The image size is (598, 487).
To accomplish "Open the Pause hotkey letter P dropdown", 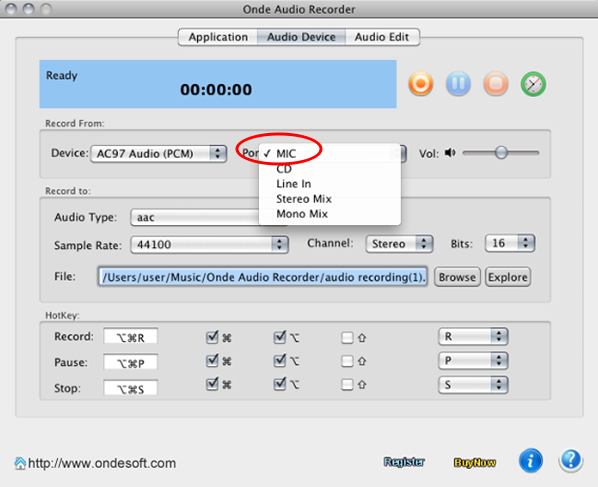I will 473,360.
